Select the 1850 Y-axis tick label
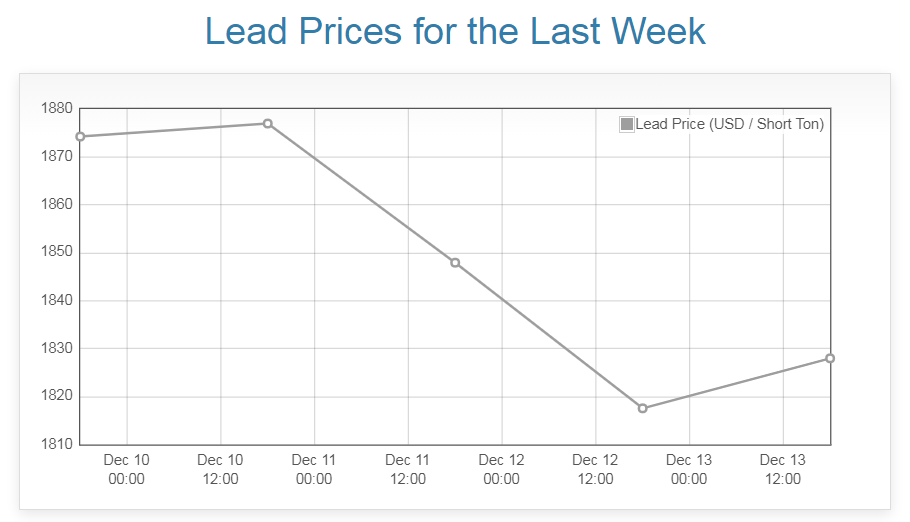This screenshot has width=910, height=522. [x=56, y=252]
